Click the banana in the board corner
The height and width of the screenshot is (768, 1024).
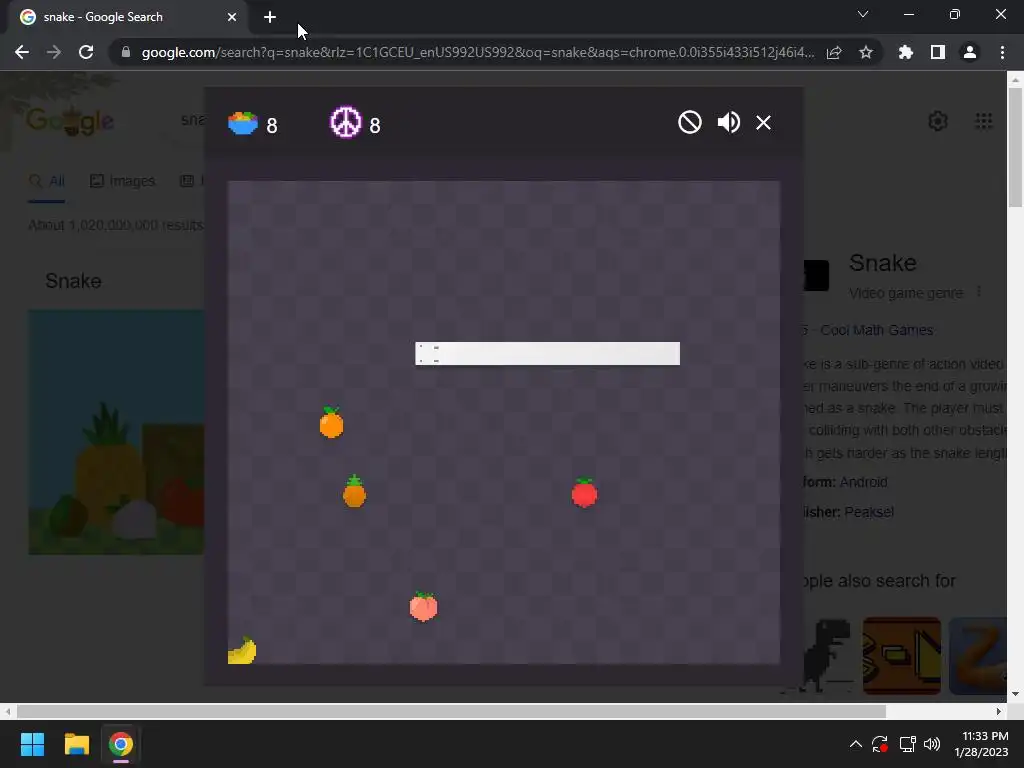pyautogui.click(x=242, y=650)
